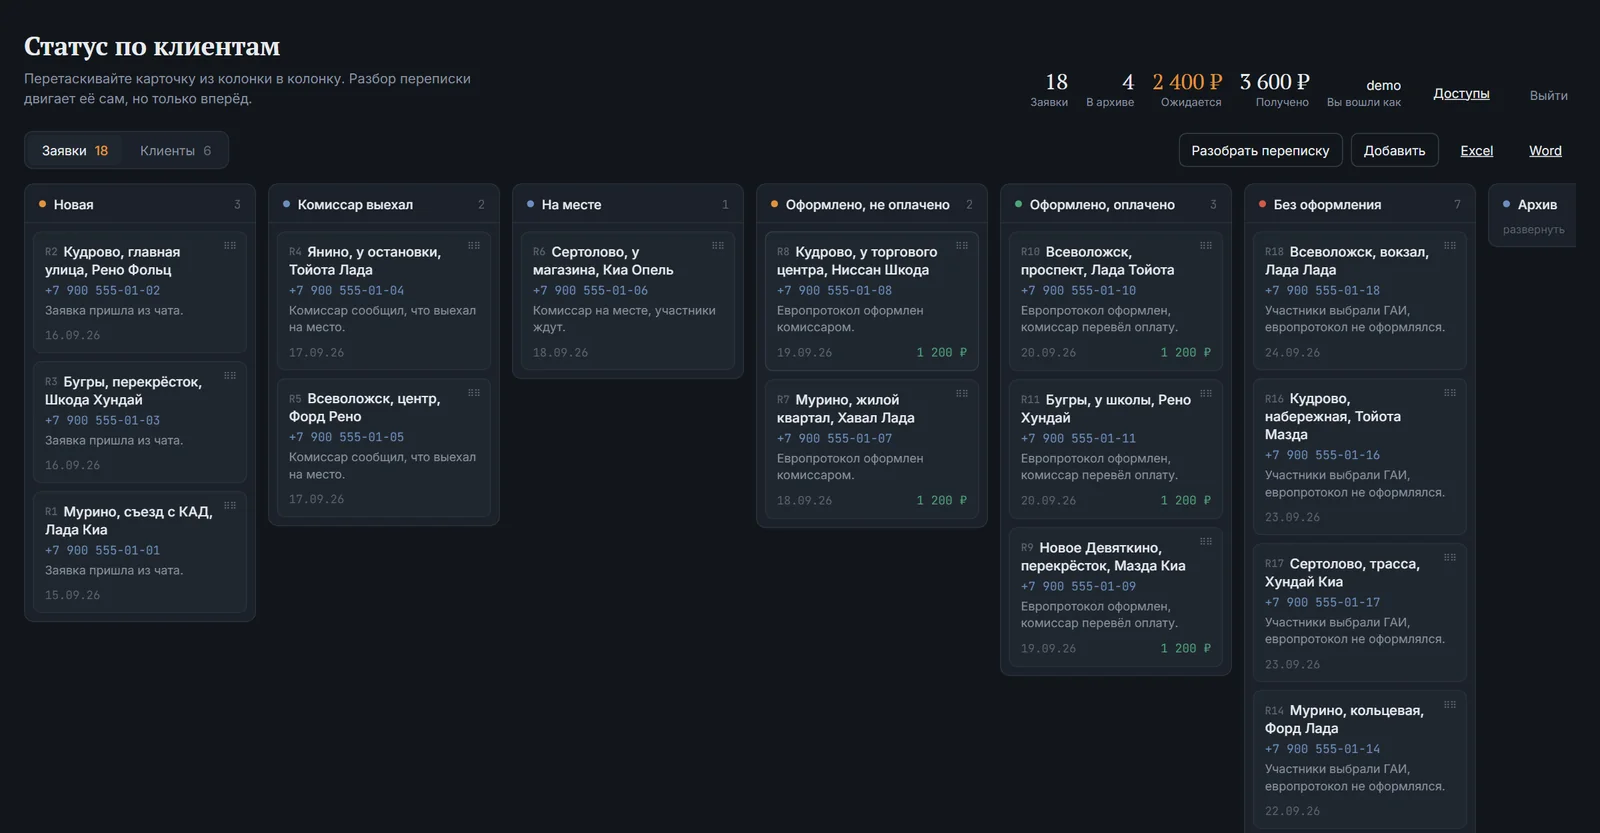Click the 3 600 ₽ Получено stat
Screen dimensions: 1600x833
pos(1275,89)
